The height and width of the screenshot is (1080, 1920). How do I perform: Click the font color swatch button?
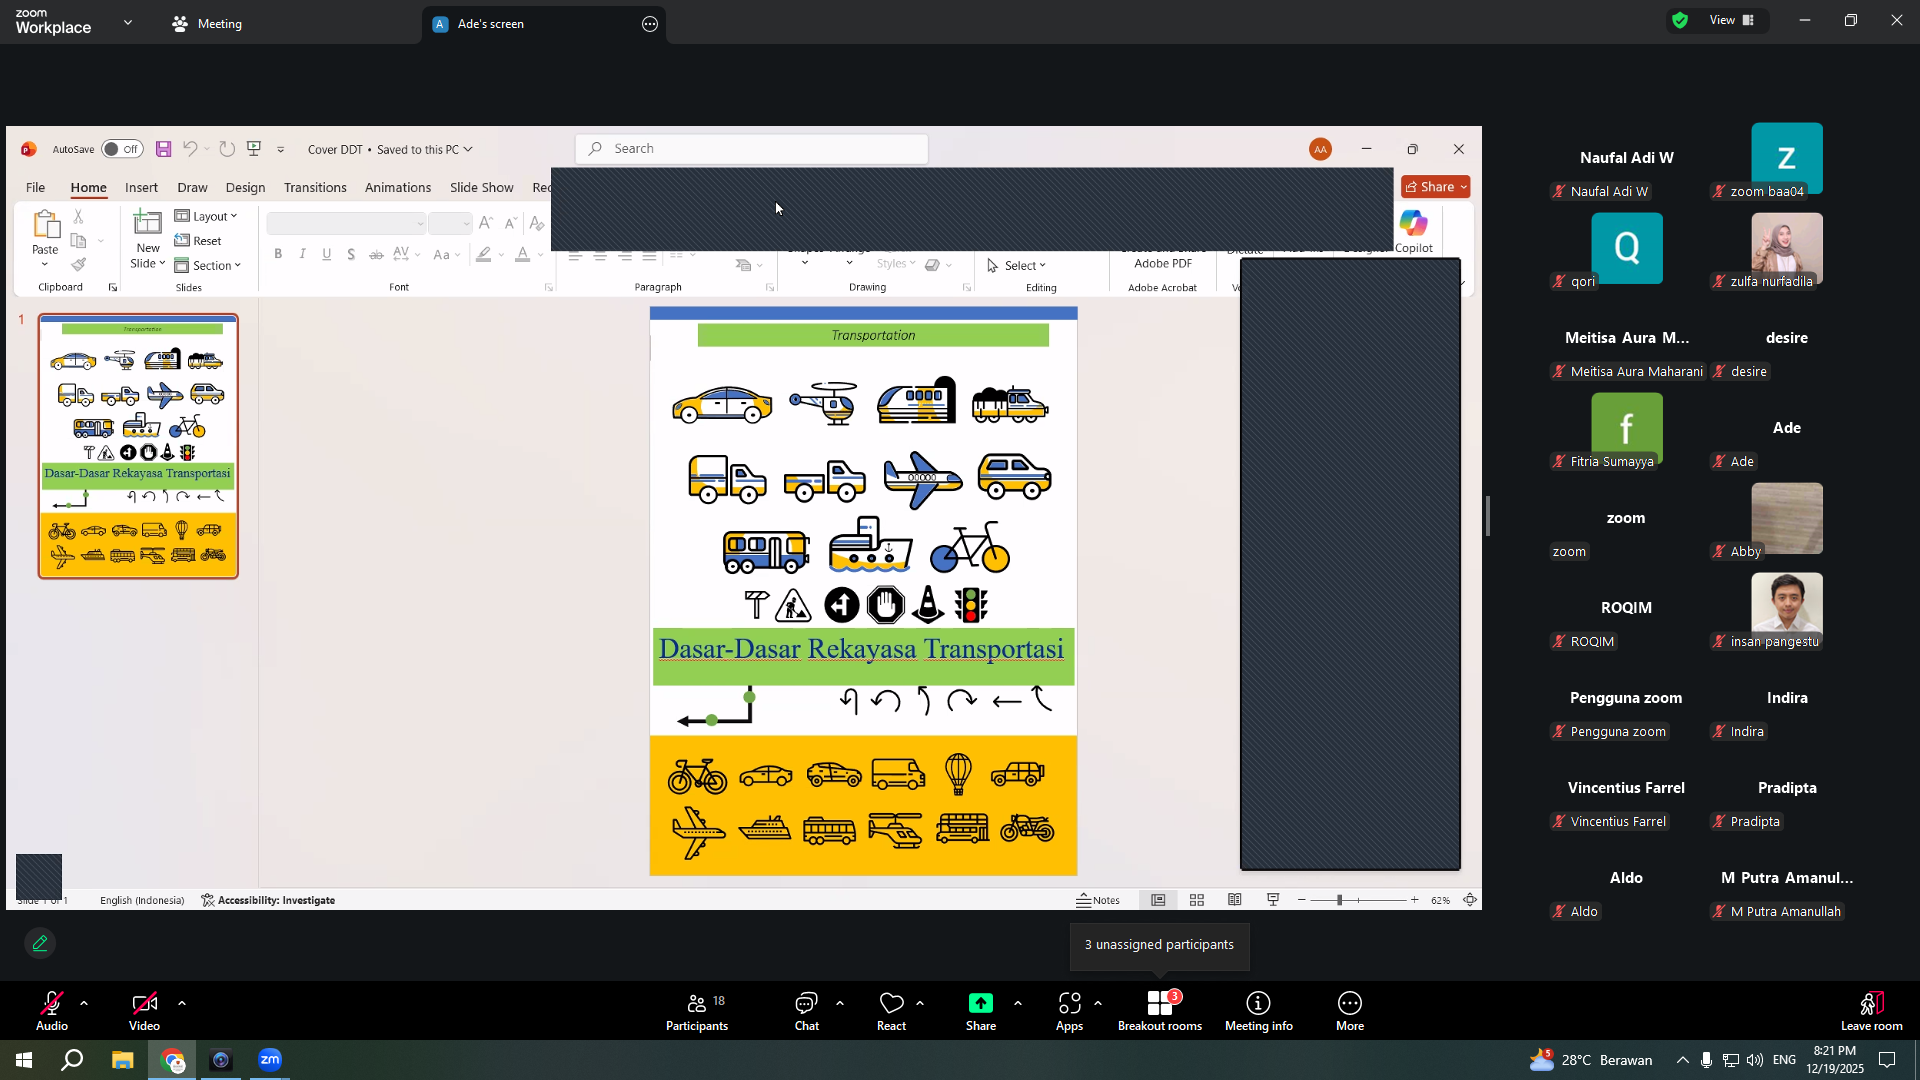522,255
